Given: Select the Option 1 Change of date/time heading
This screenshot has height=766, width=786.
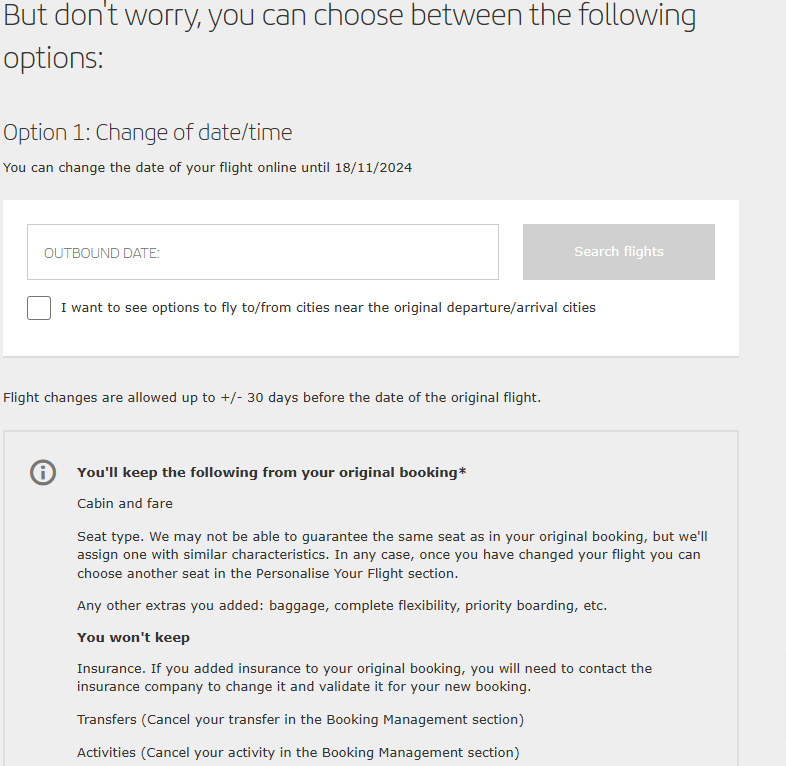Looking at the screenshot, I should (x=147, y=133).
